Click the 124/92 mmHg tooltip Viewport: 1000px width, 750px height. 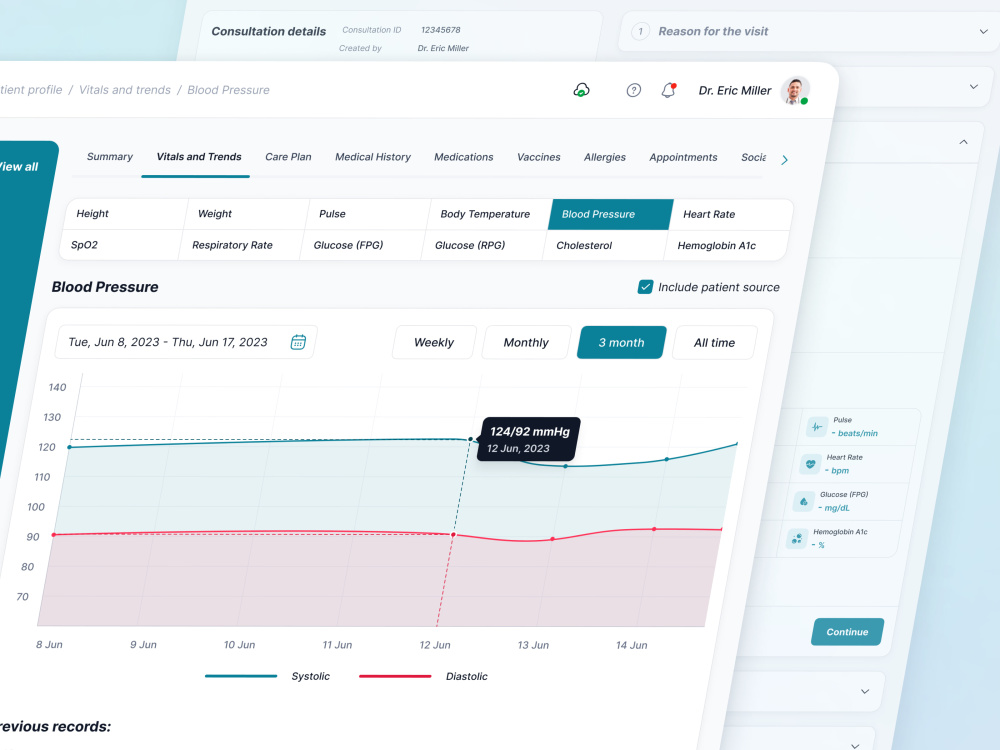point(529,439)
